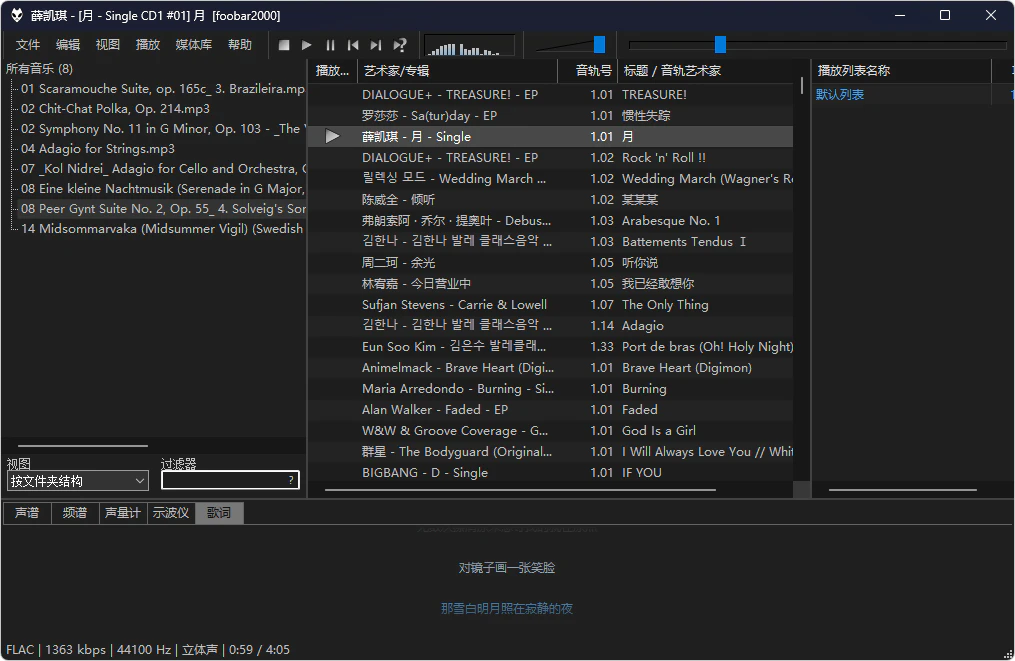Image resolution: width=1015 pixels, height=661 pixels.
Task: Select Port de bras (Oh! Holy Night)
Action: 550,347
